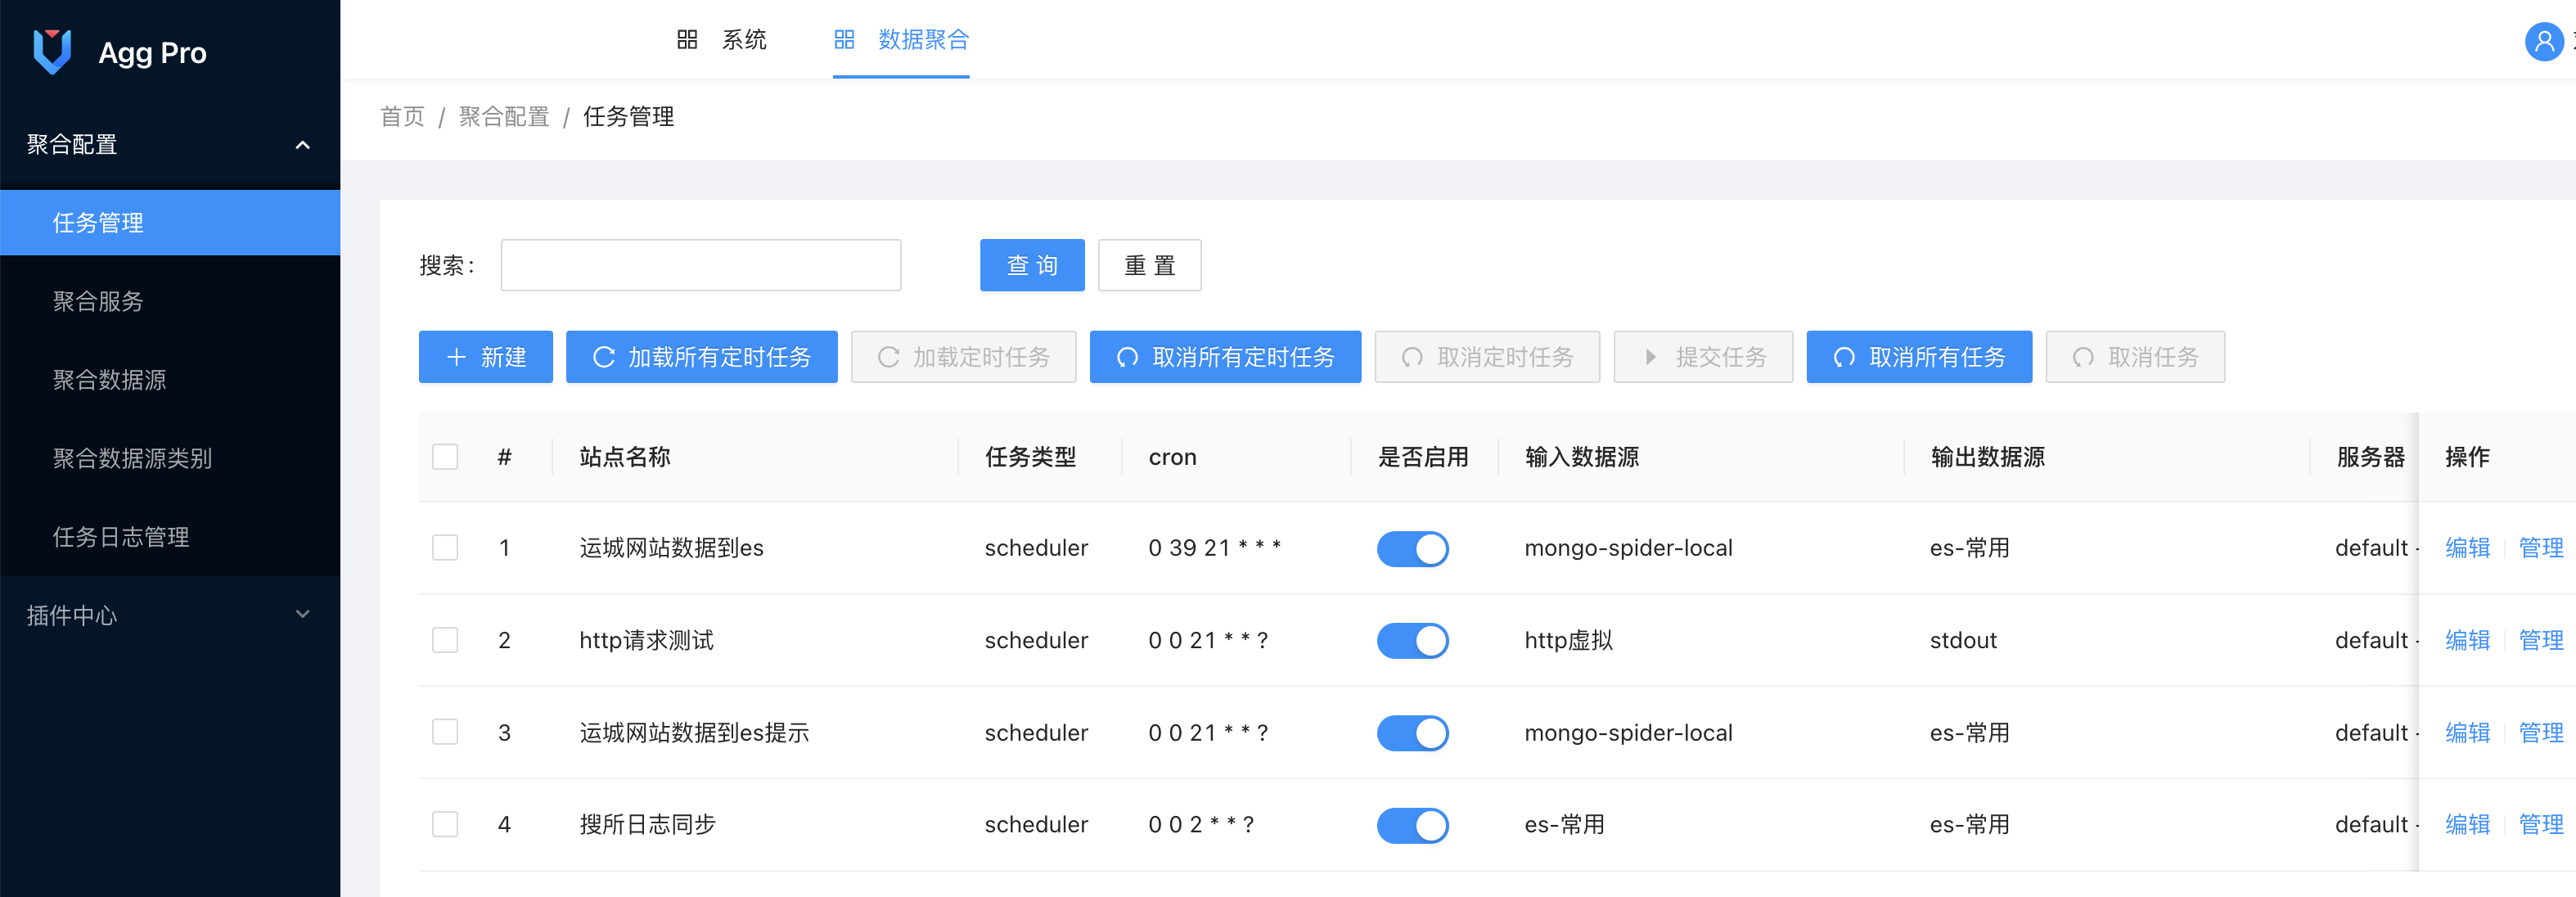
Task: Collapse the 聚合配置 sidebar group
Action: tap(170, 144)
